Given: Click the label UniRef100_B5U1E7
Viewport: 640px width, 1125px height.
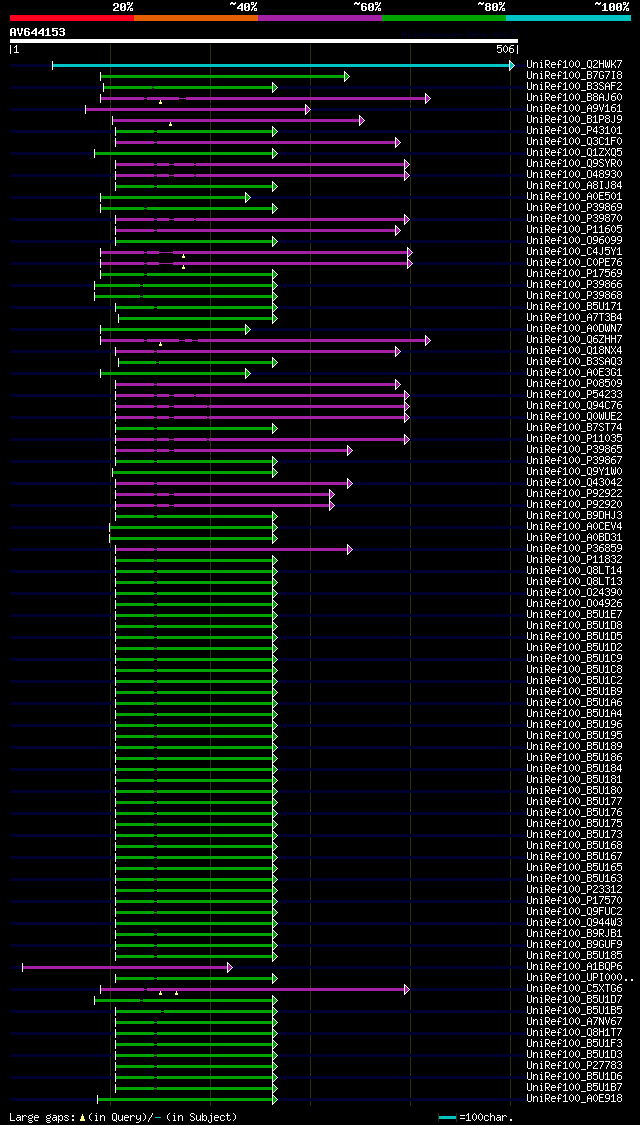Looking at the screenshot, I should click(x=574, y=615).
